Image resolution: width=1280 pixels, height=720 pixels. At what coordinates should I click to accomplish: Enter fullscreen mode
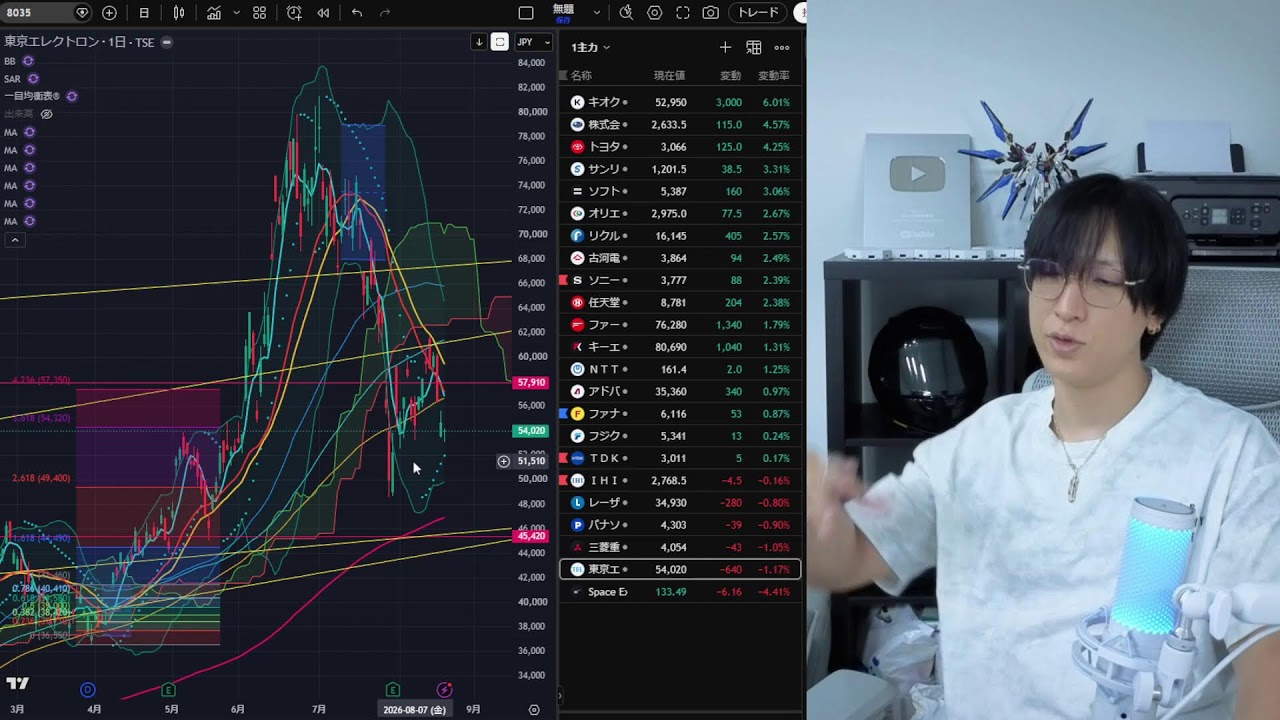point(683,13)
